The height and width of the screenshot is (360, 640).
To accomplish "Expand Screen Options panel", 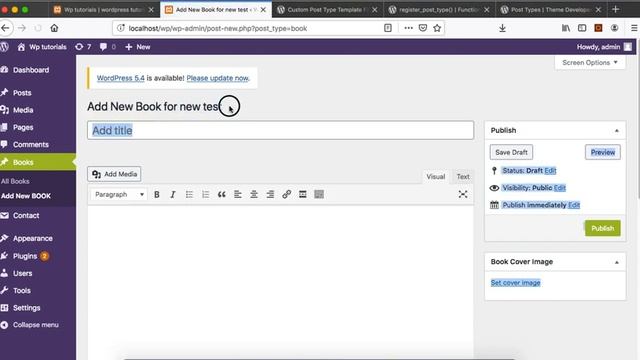I will tap(590, 62).
